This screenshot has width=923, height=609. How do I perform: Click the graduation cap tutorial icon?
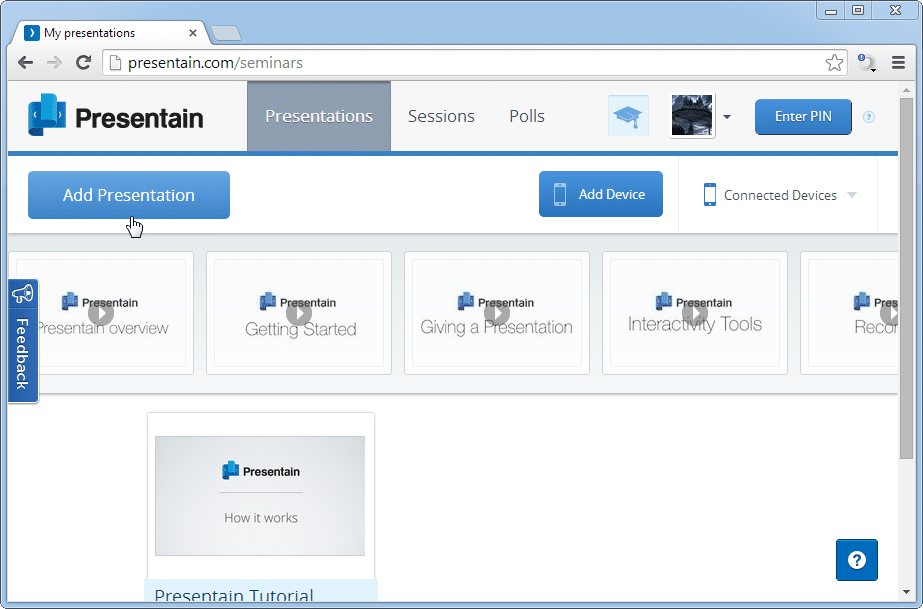coord(628,116)
